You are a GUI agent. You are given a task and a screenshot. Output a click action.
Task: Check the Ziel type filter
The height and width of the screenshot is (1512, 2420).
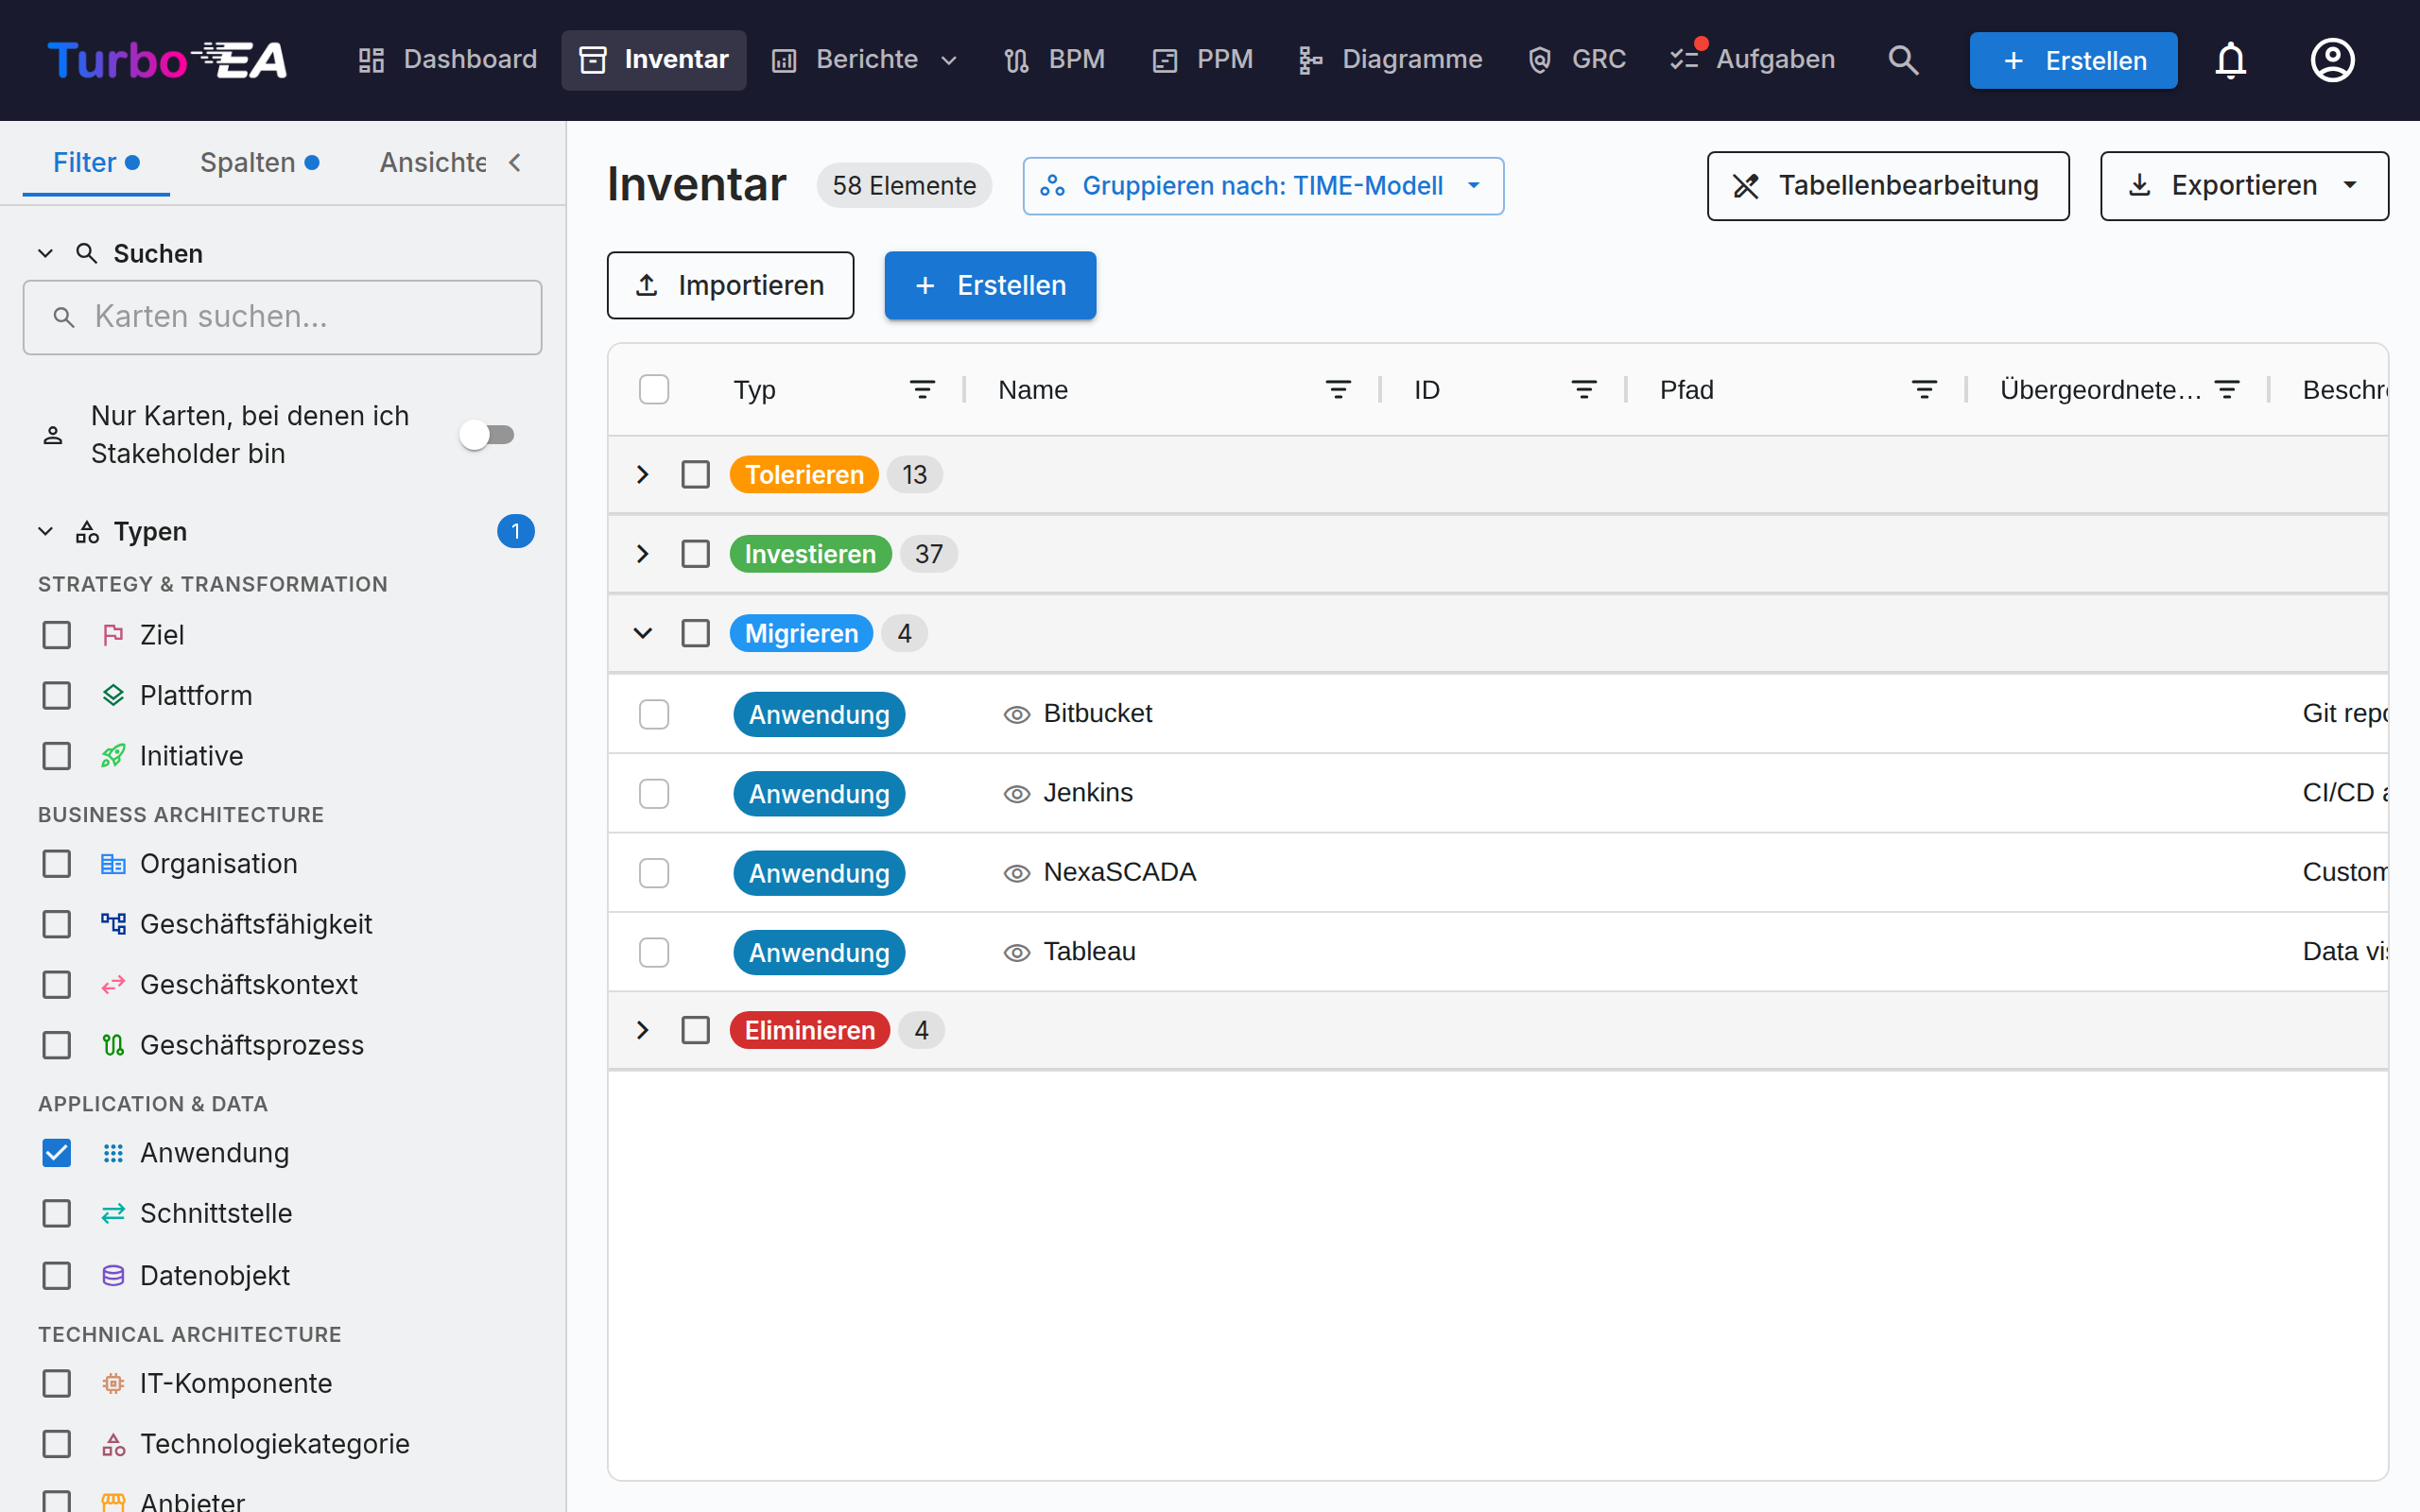point(57,635)
